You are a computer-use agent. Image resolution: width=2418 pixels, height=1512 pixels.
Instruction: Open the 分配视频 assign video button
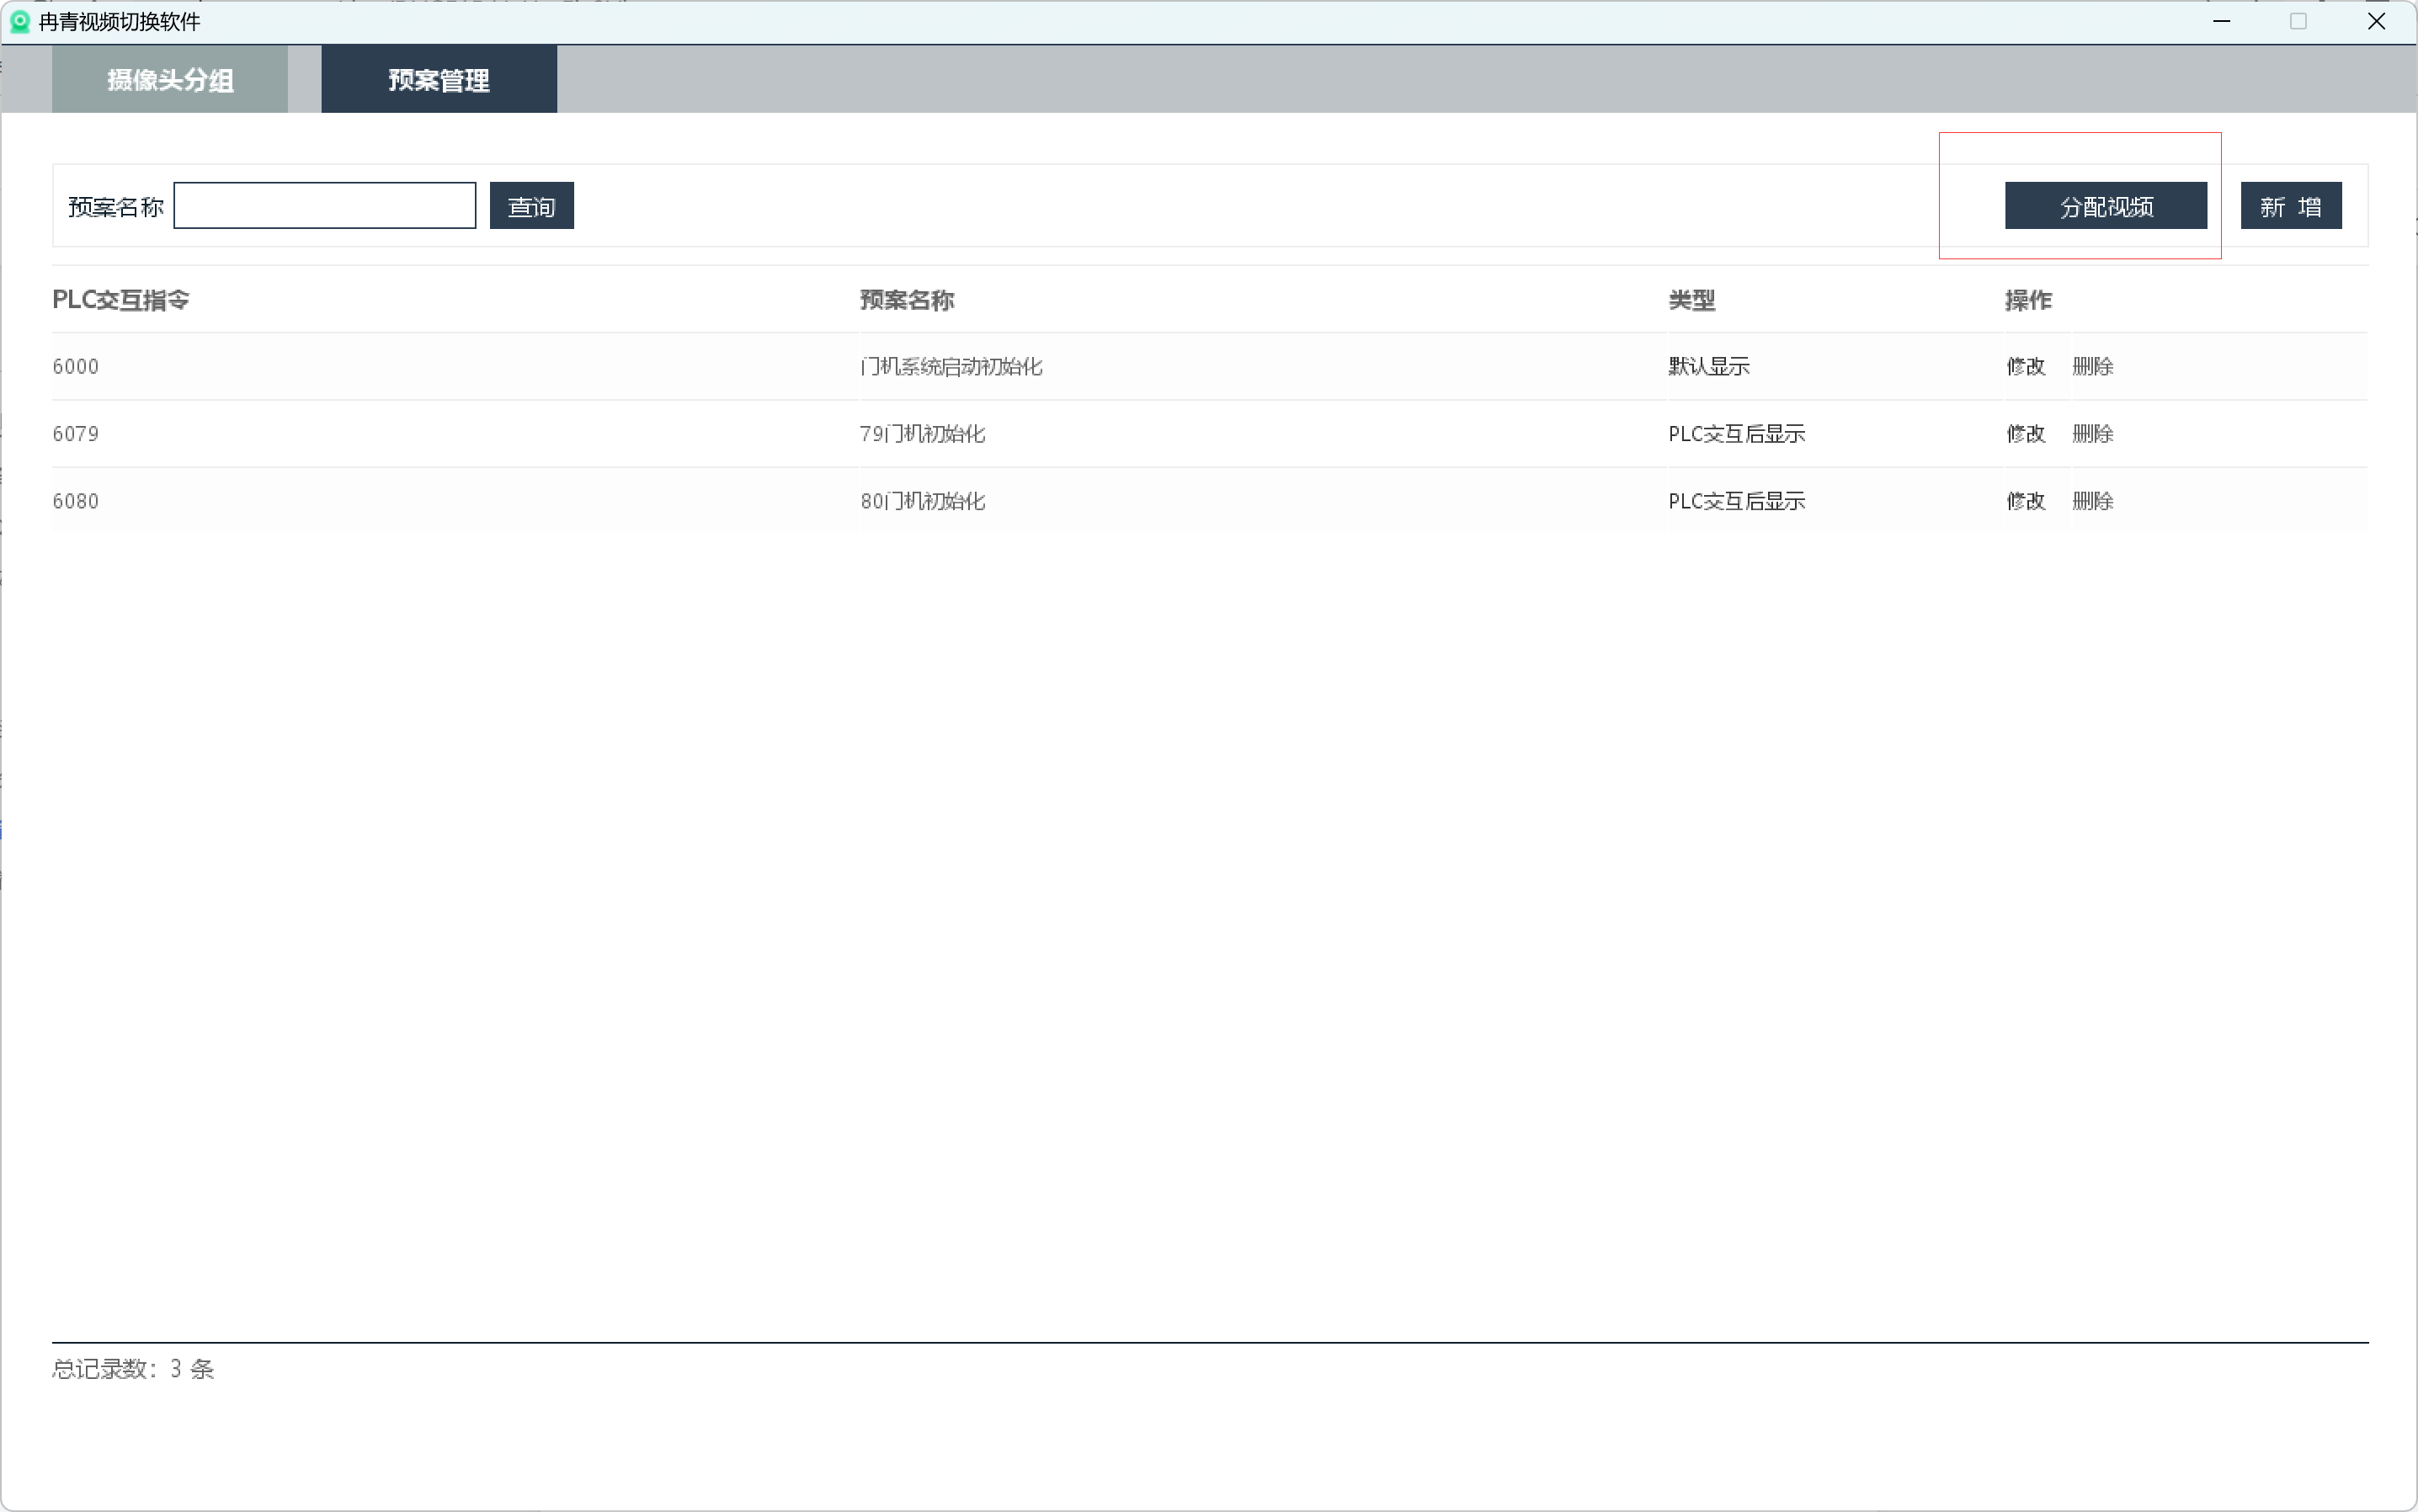(2105, 206)
